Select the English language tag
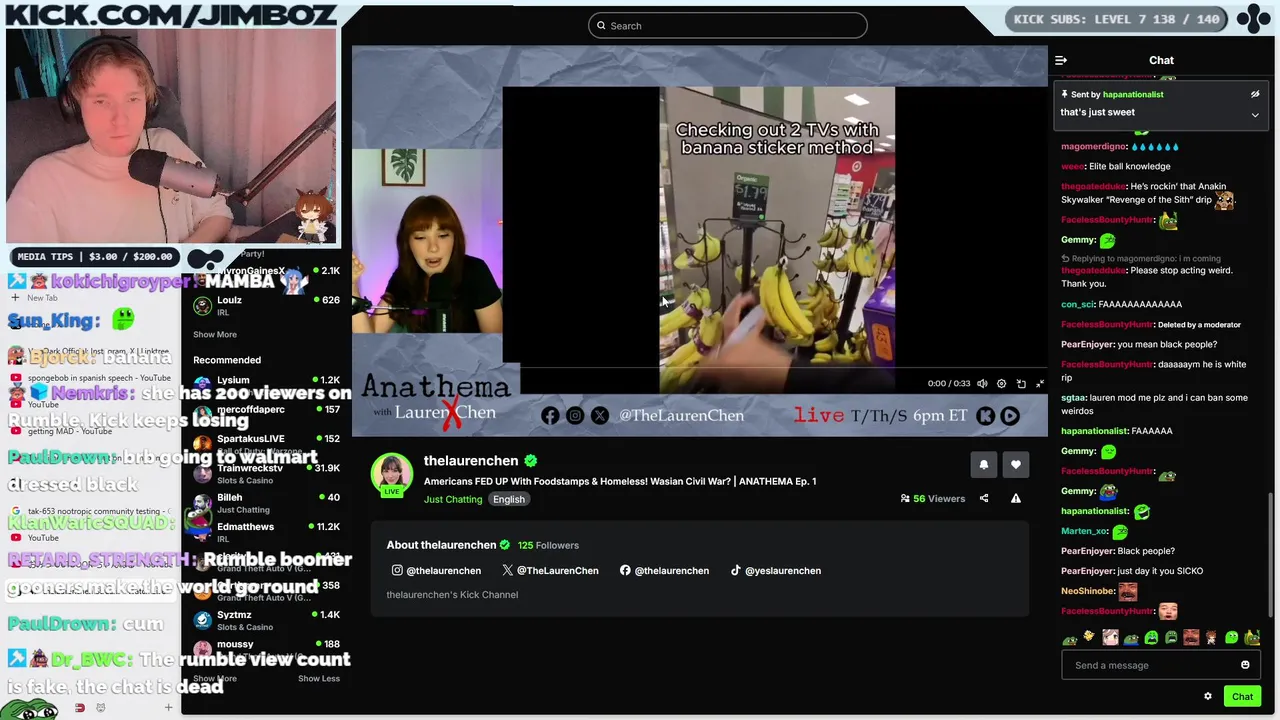 (x=508, y=499)
